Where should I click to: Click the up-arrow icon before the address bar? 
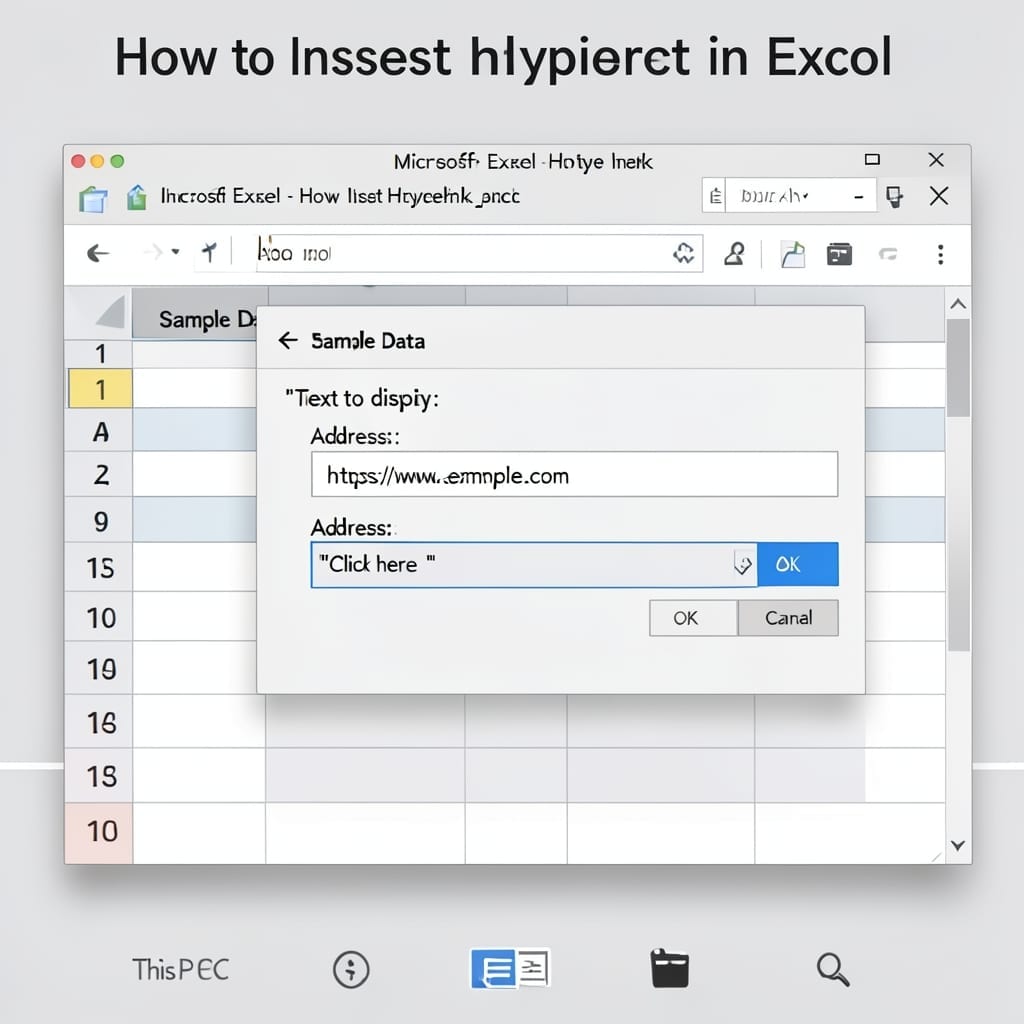[x=210, y=252]
